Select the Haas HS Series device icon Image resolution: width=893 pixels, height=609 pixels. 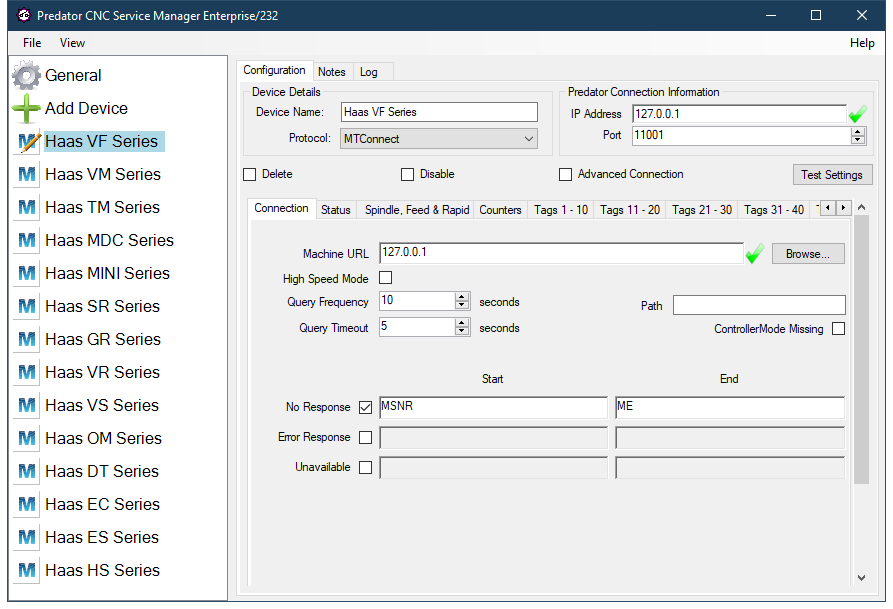click(x=28, y=571)
